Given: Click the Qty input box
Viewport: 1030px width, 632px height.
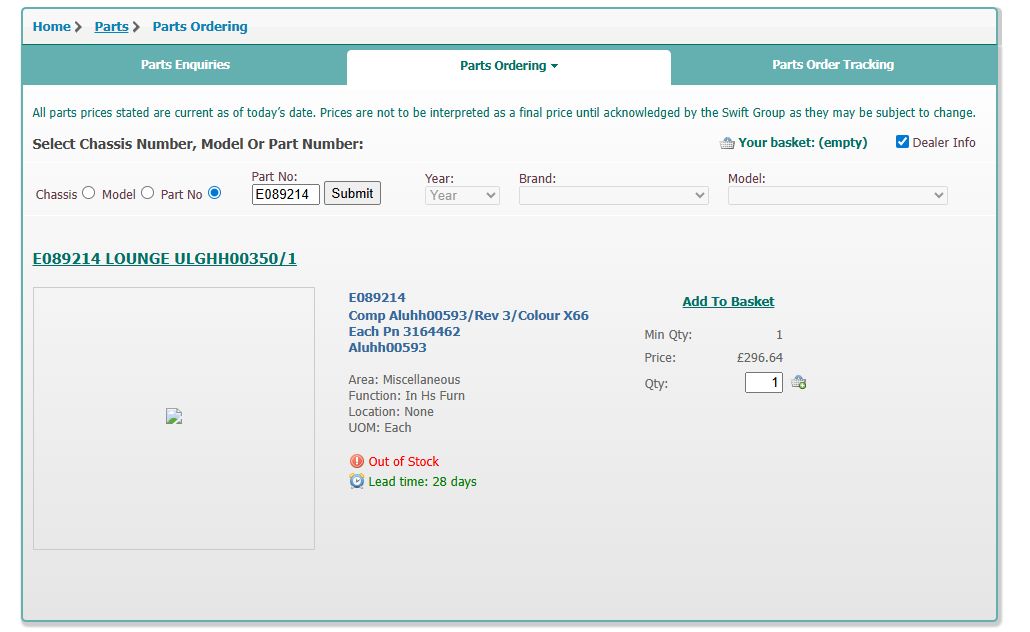Looking at the screenshot, I should point(764,382).
